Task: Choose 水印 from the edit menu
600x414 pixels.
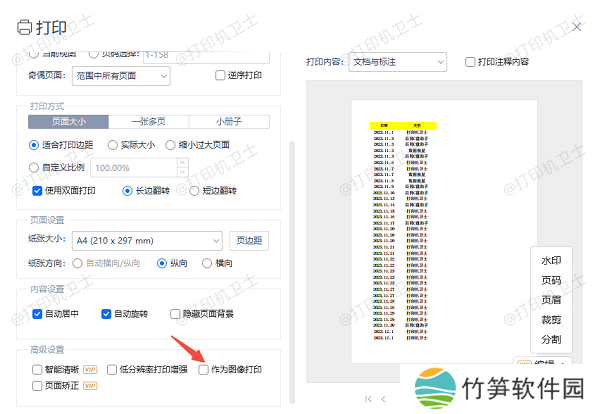Action: click(551, 261)
